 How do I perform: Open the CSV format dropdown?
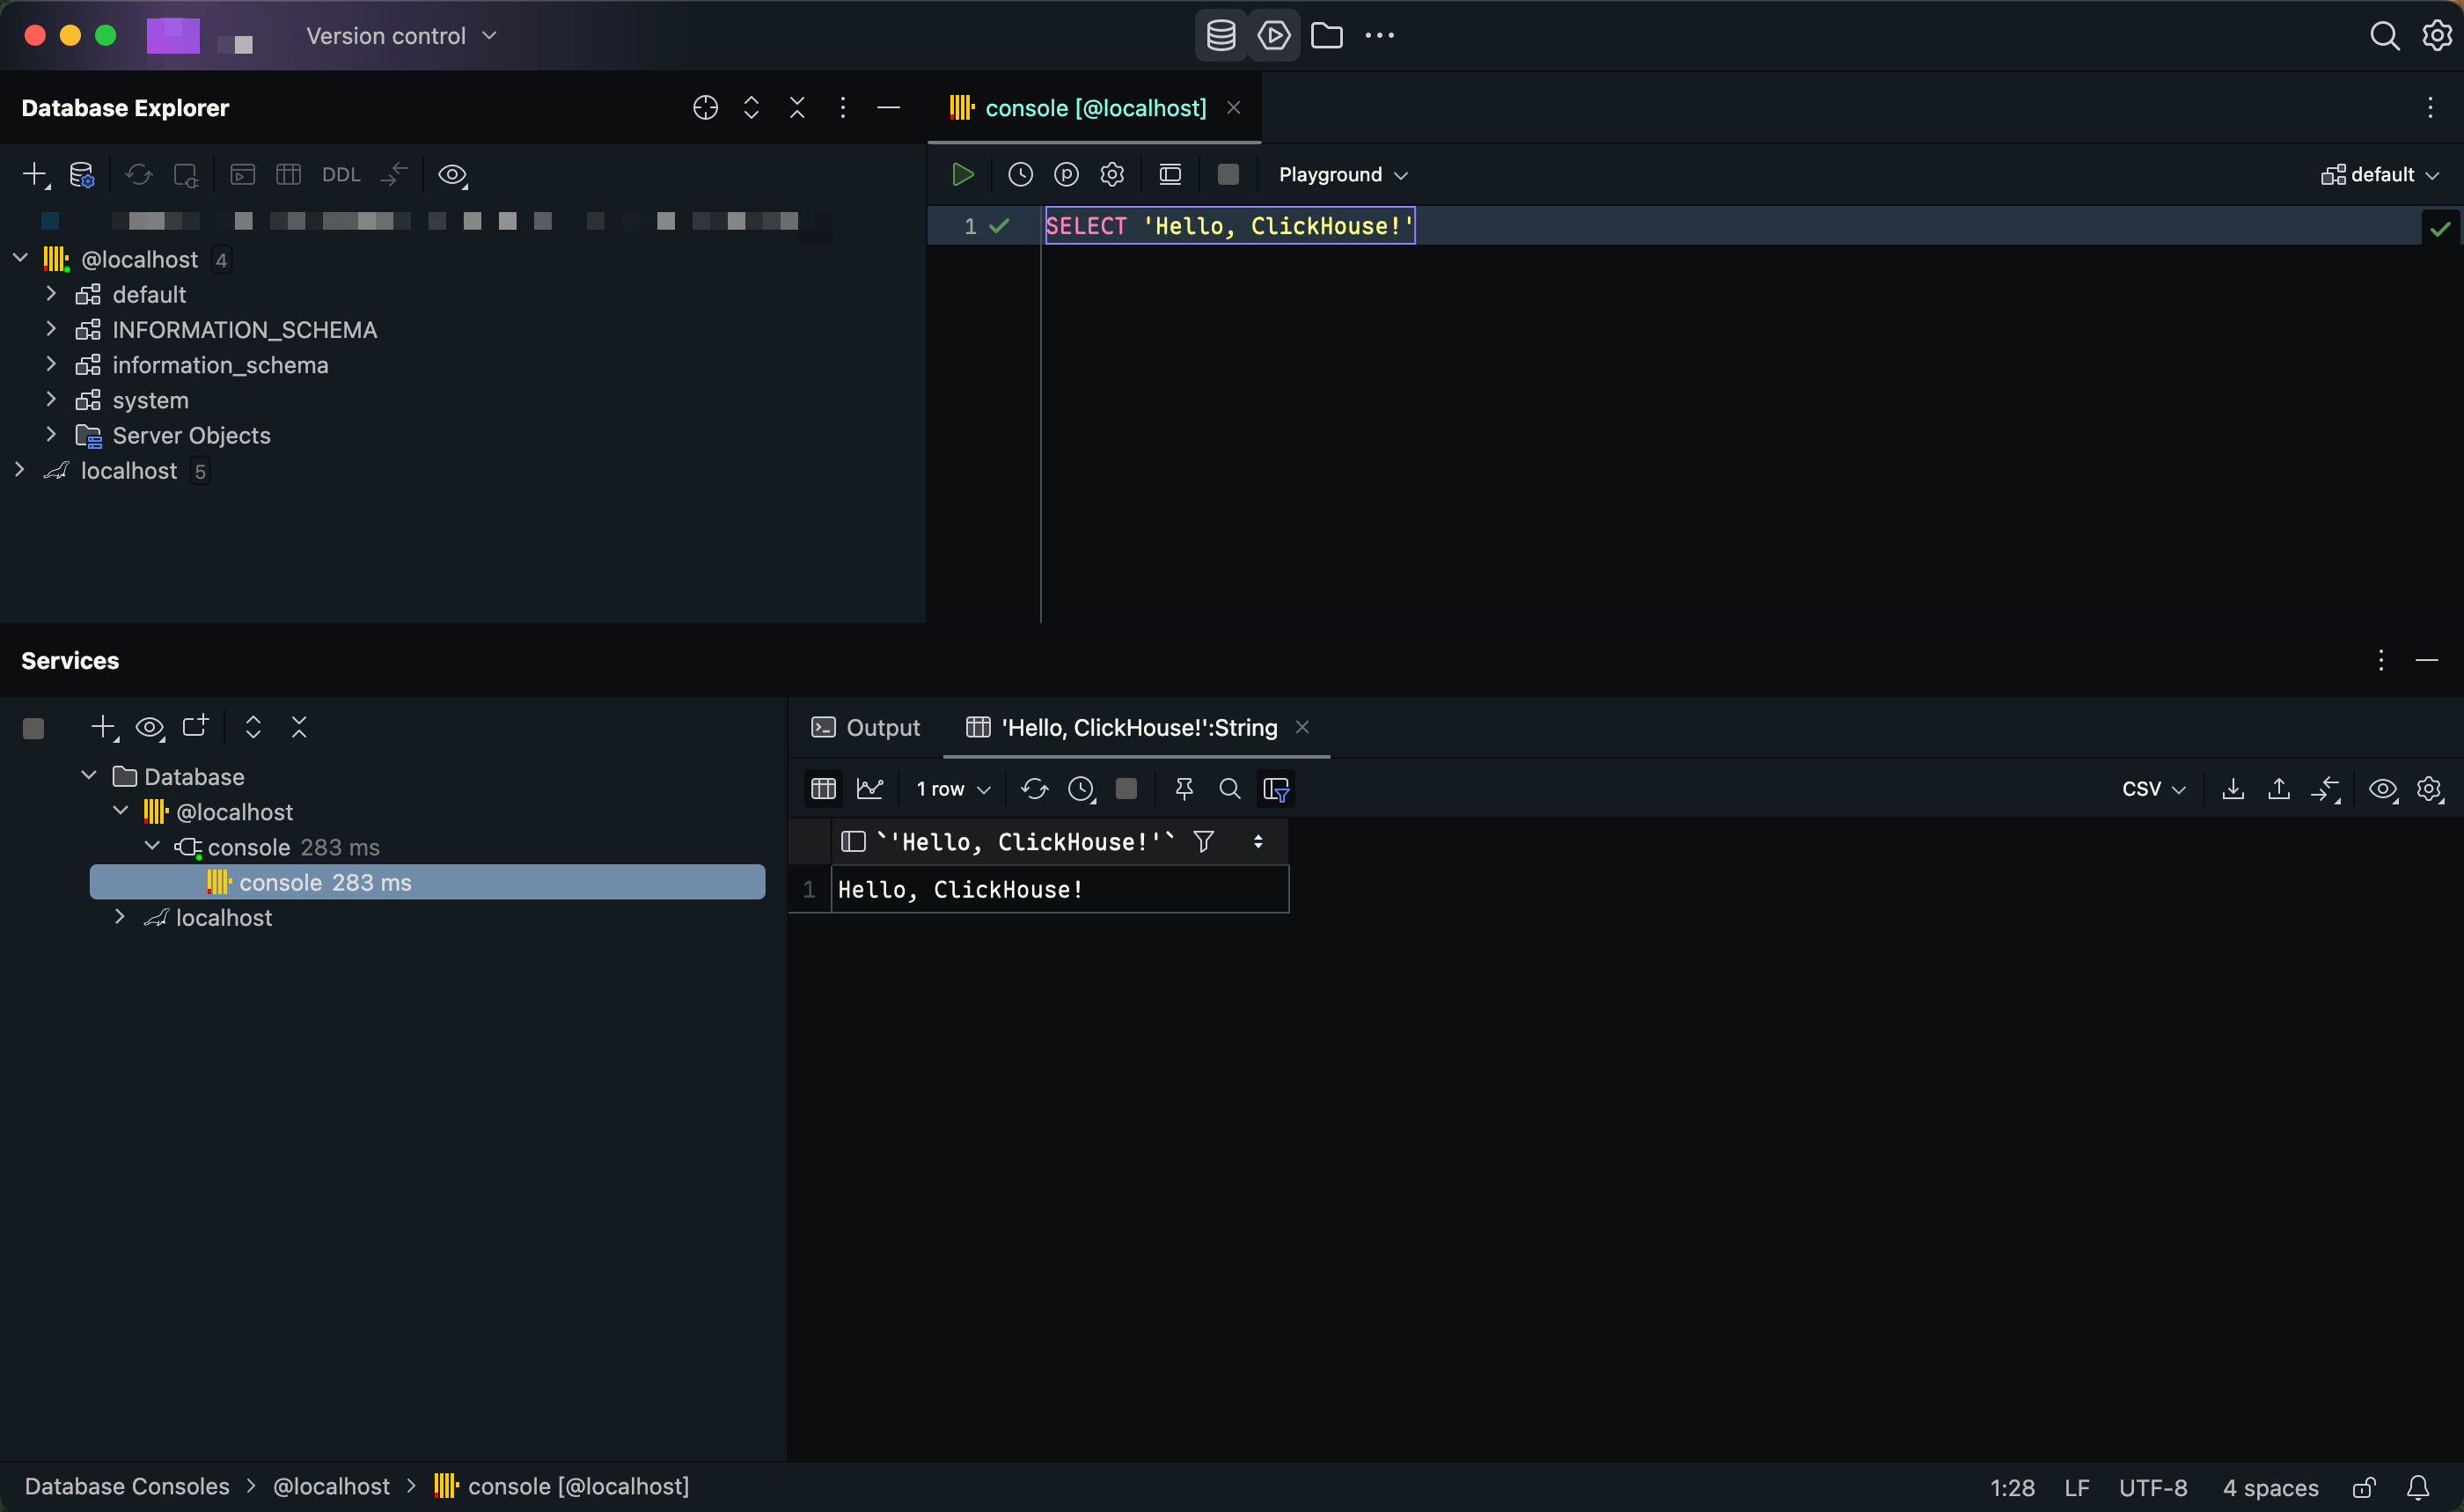point(2152,789)
